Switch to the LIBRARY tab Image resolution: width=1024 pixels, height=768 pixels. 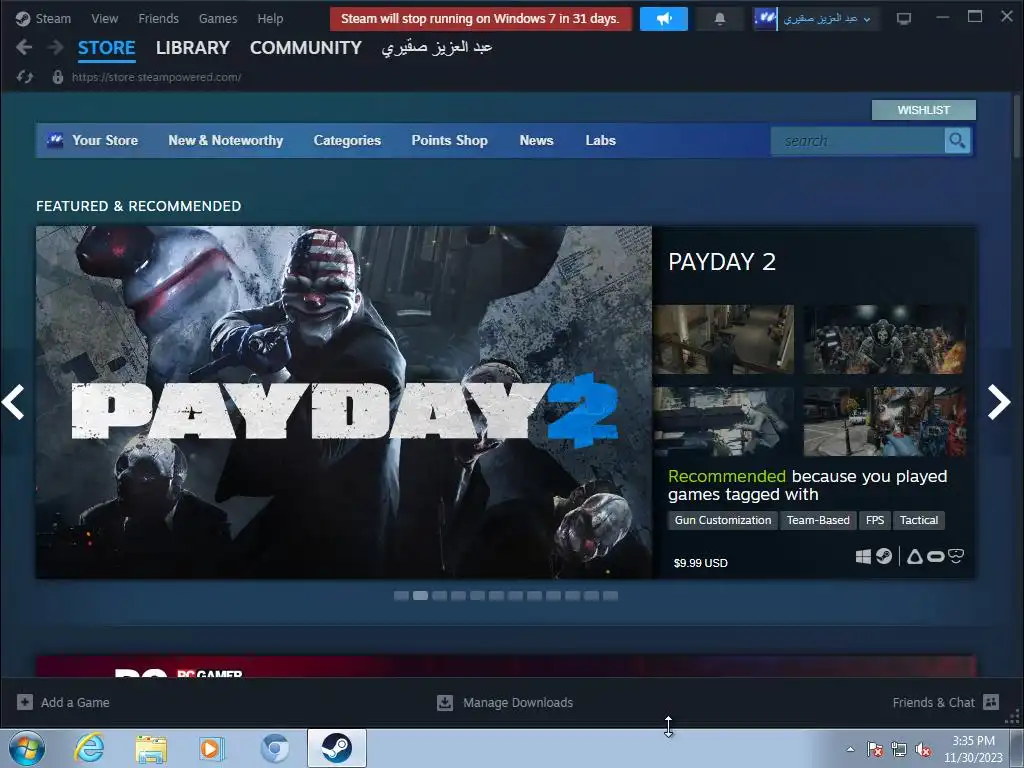pos(193,48)
